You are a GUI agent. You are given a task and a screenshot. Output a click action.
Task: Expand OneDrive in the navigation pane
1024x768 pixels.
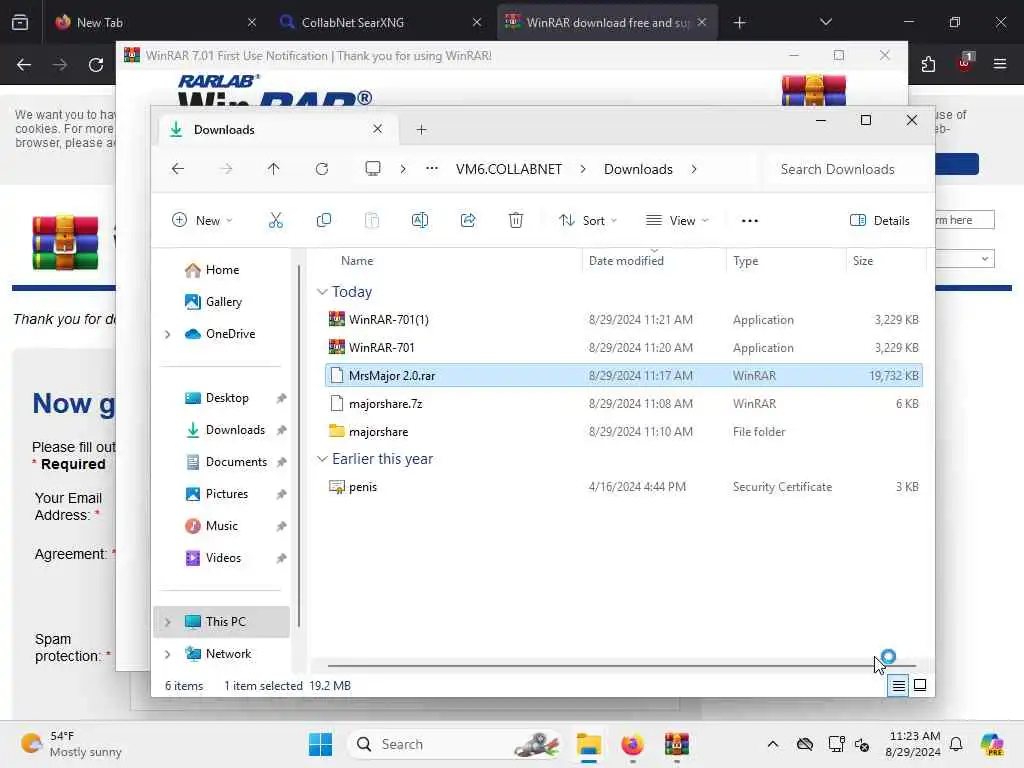click(167, 334)
